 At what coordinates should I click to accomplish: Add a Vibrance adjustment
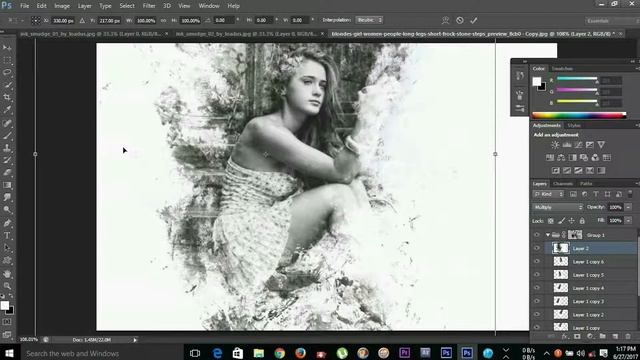coord(601,144)
